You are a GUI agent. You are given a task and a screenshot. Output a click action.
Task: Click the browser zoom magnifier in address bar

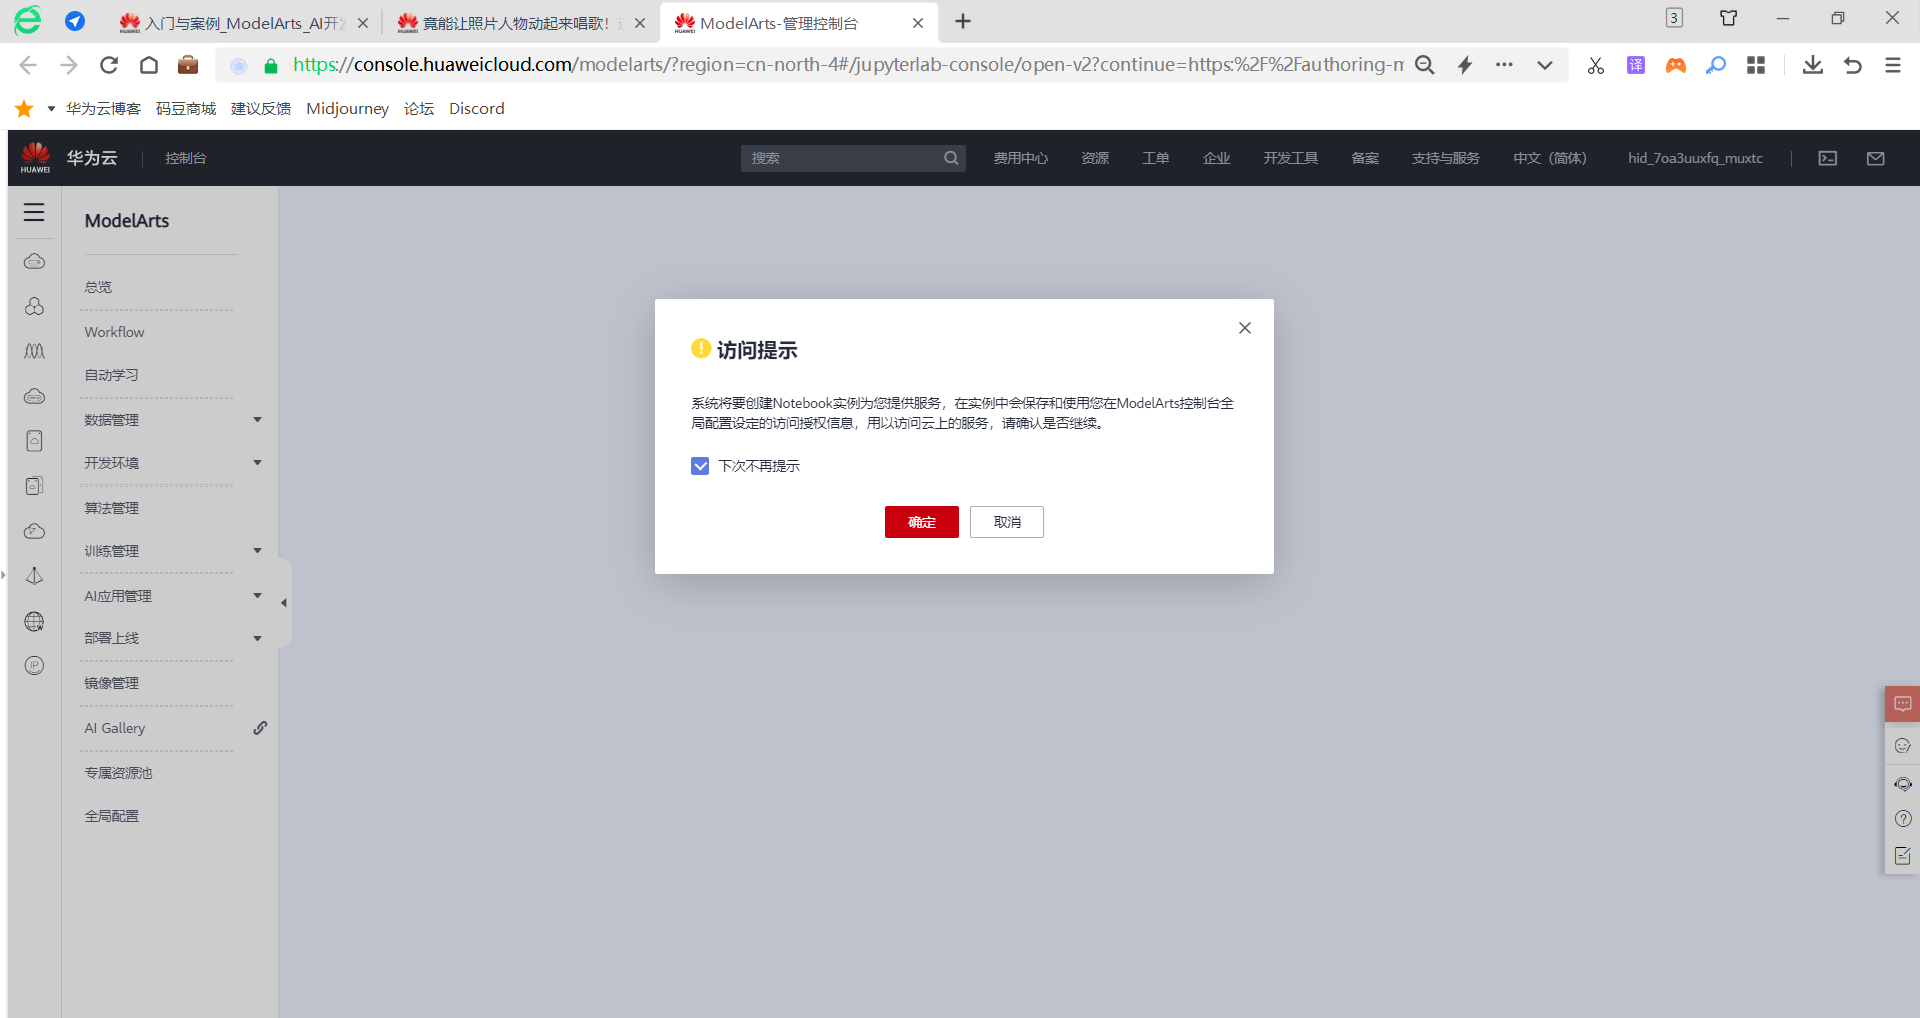[1425, 65]
